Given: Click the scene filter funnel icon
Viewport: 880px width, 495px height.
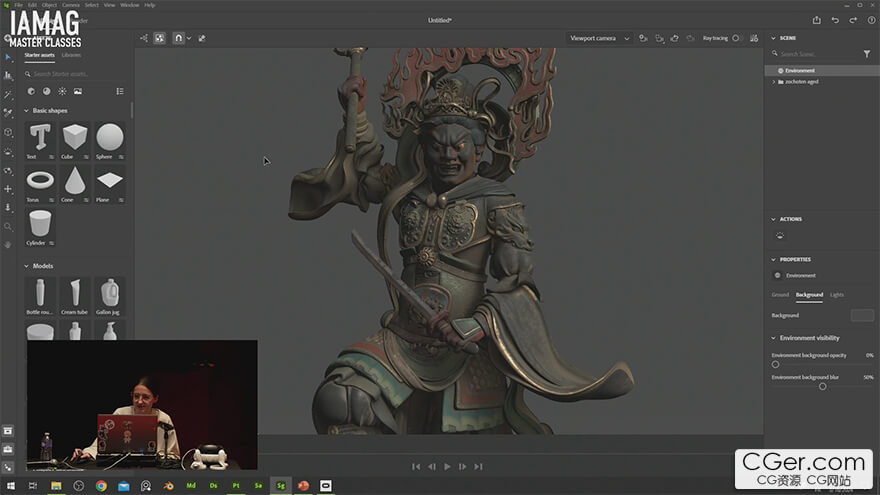Looking at the screenshot, I should coord(867,54).
